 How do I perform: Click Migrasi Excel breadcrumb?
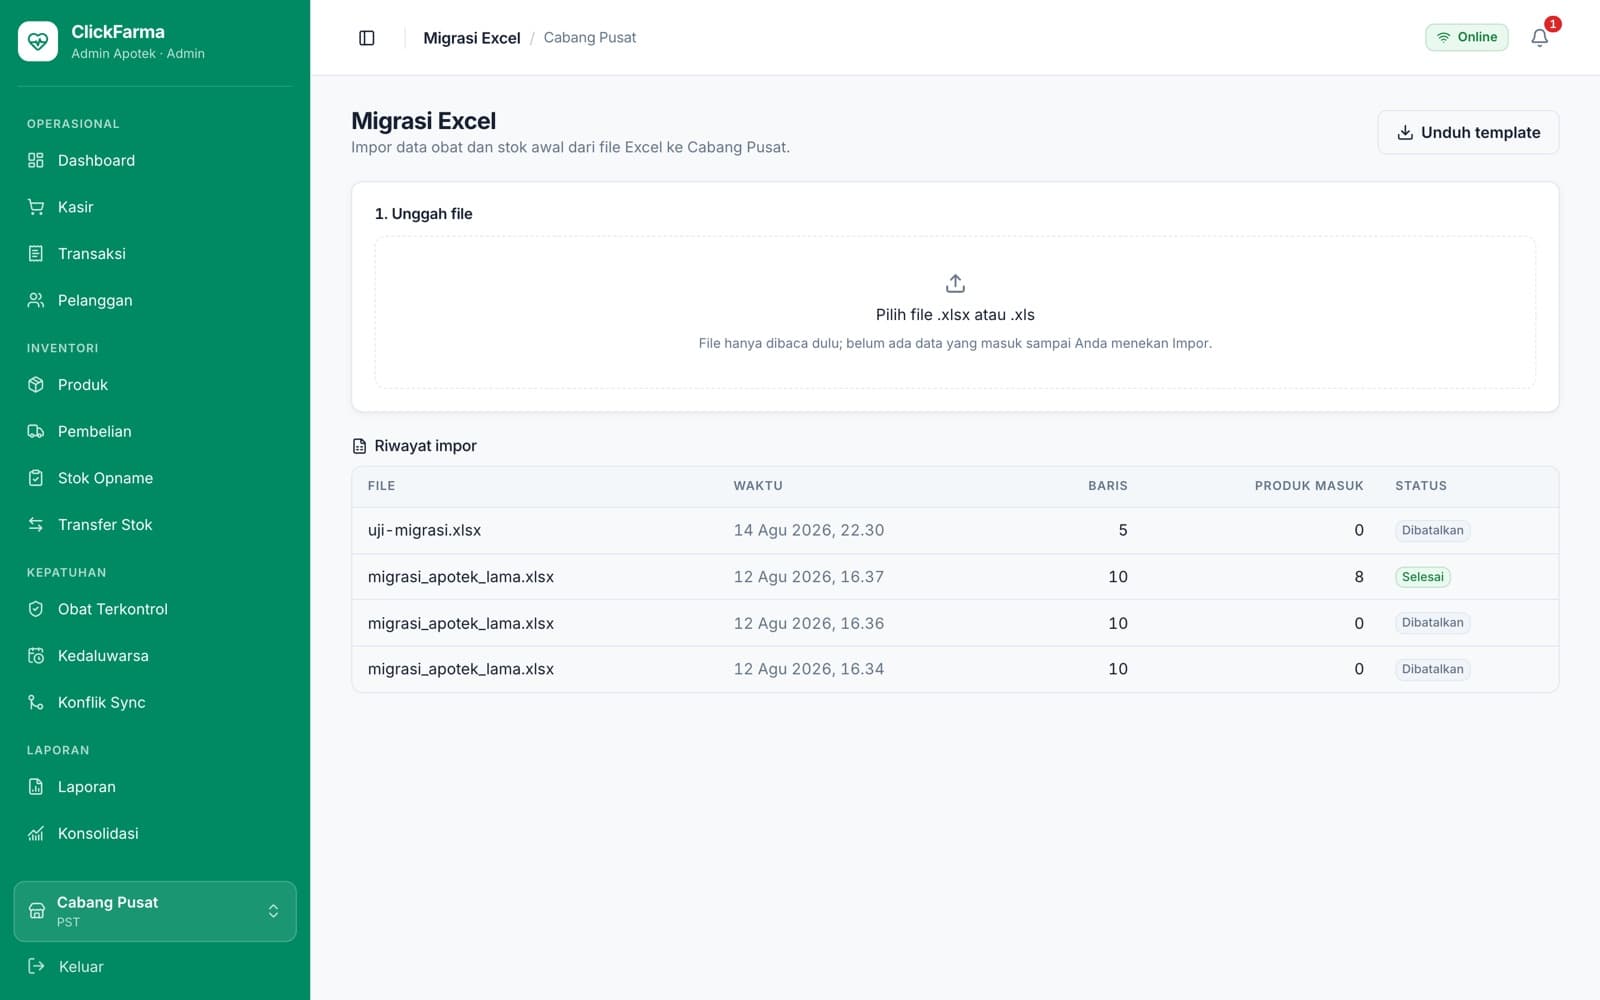point(472,38)
